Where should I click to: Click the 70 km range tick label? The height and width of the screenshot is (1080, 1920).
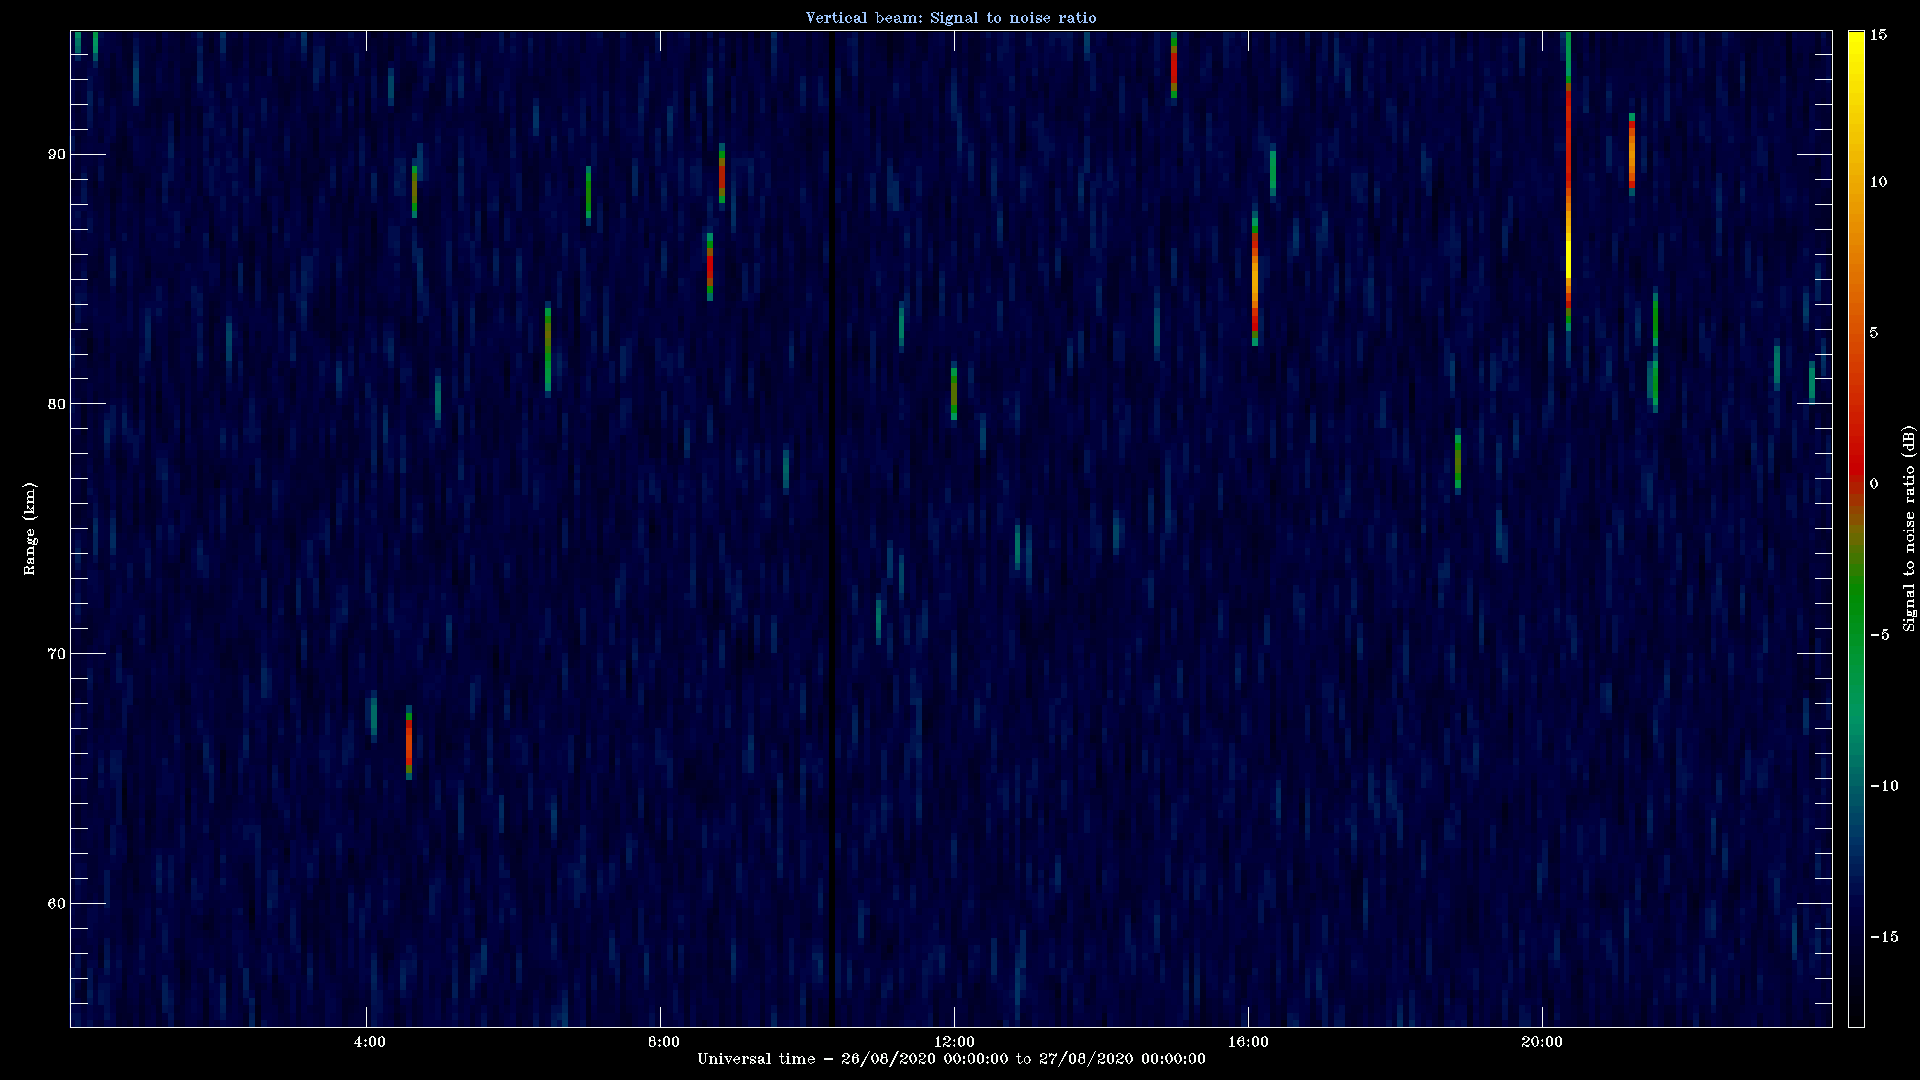[57, 654]
